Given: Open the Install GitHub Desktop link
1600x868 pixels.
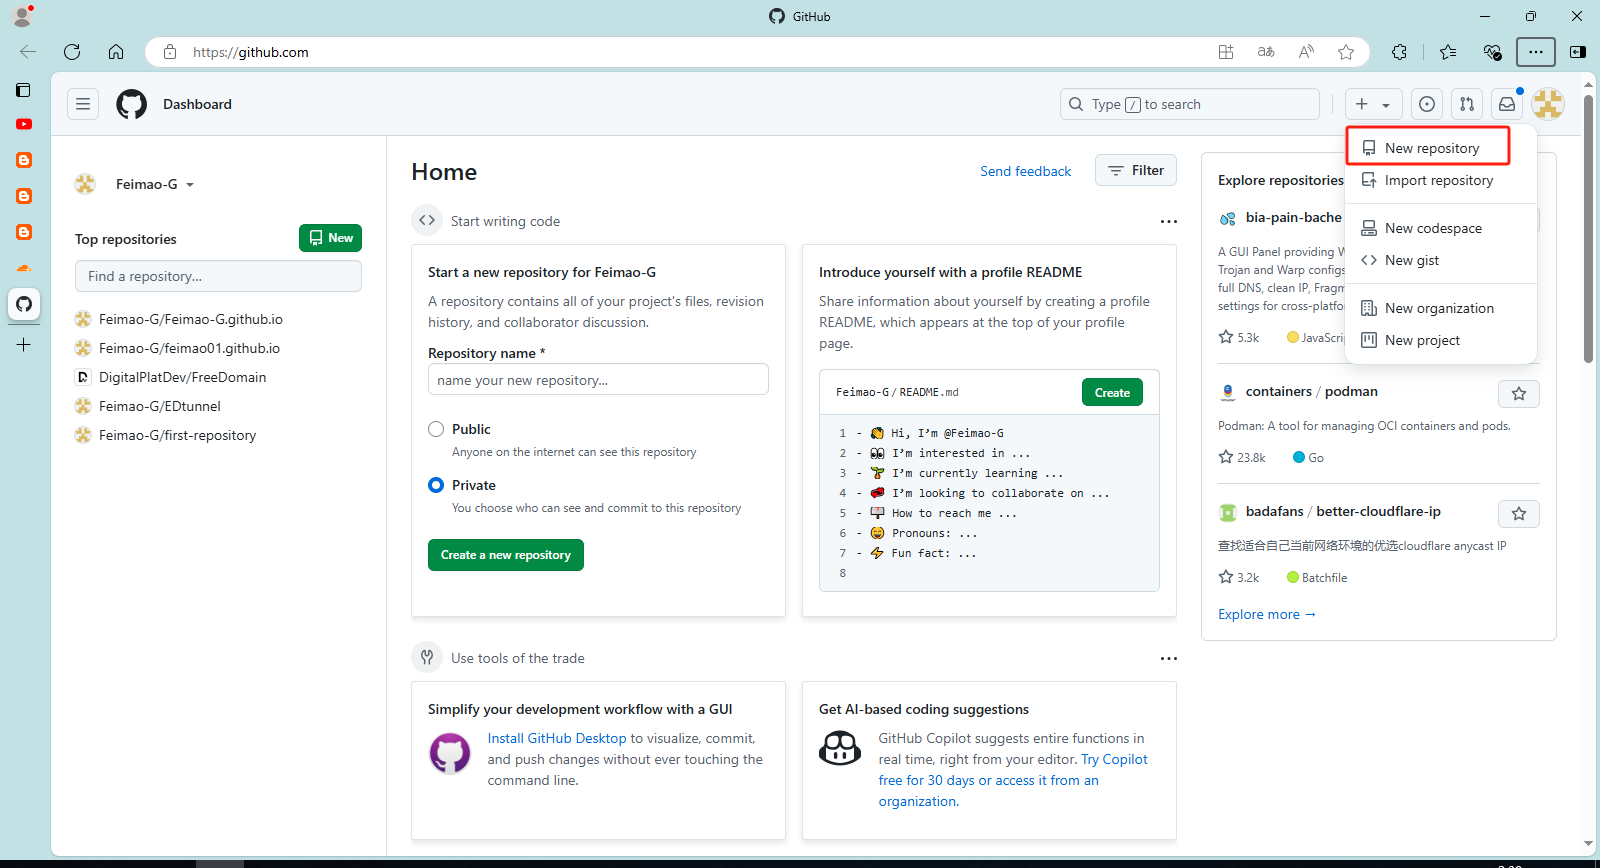Looking at the screenshot, I should pos(557,738).
